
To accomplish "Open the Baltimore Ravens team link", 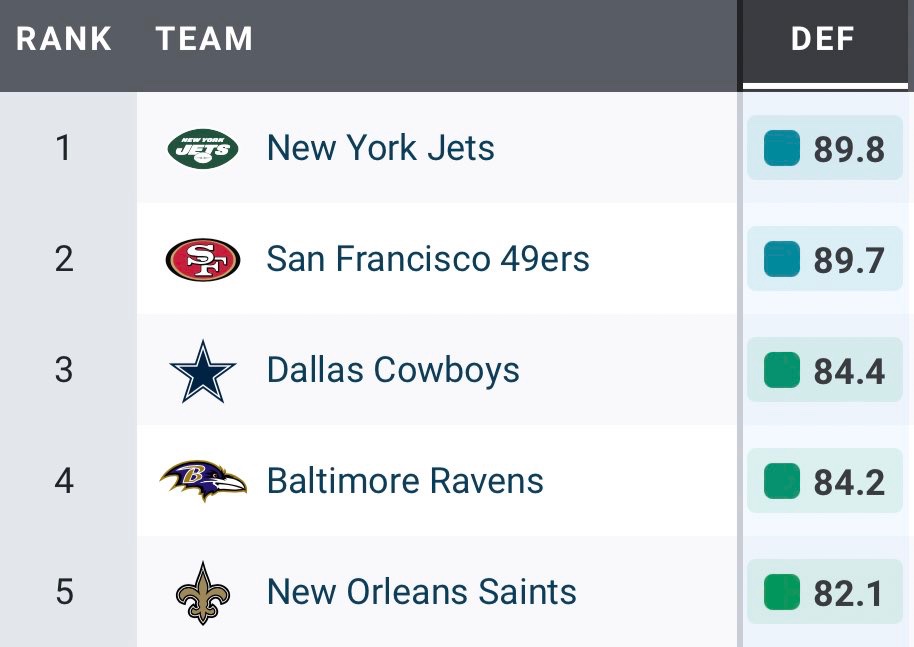I will pyautogui.click(x=405, y=481).
